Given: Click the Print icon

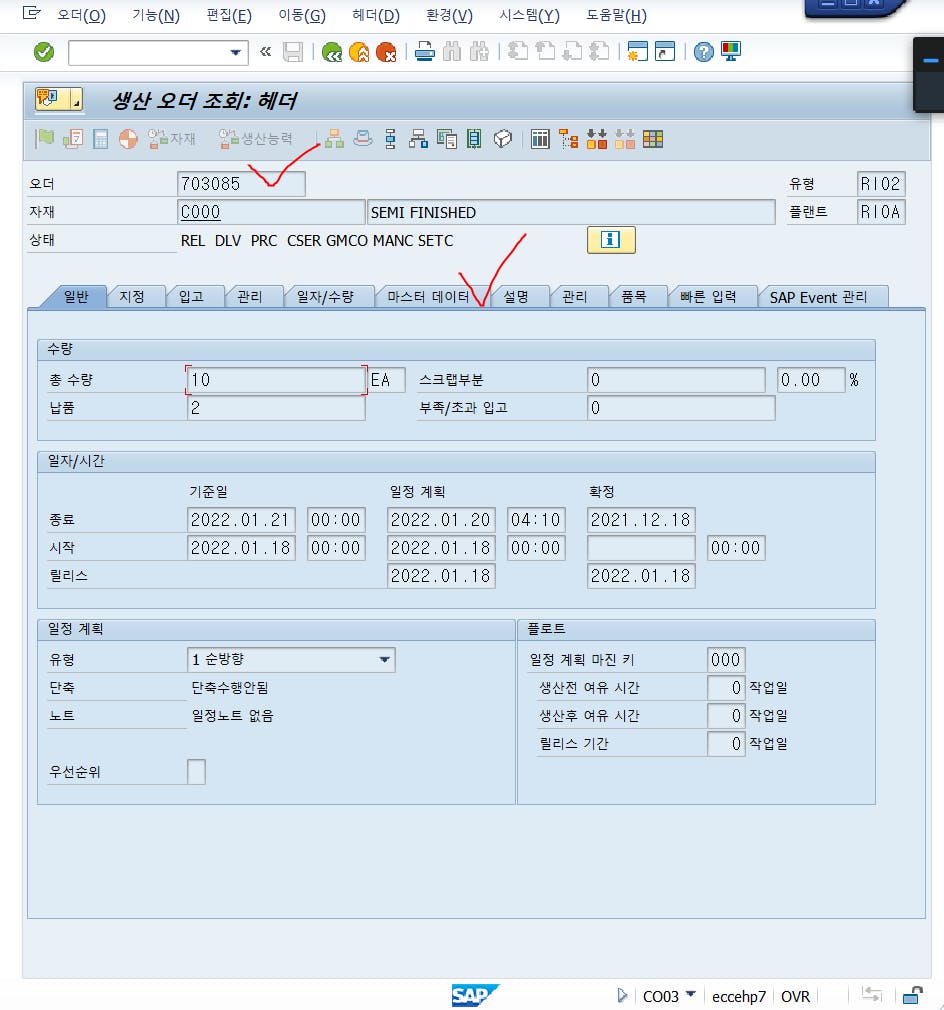Looking at the screenshot, I should pos(424,52).
